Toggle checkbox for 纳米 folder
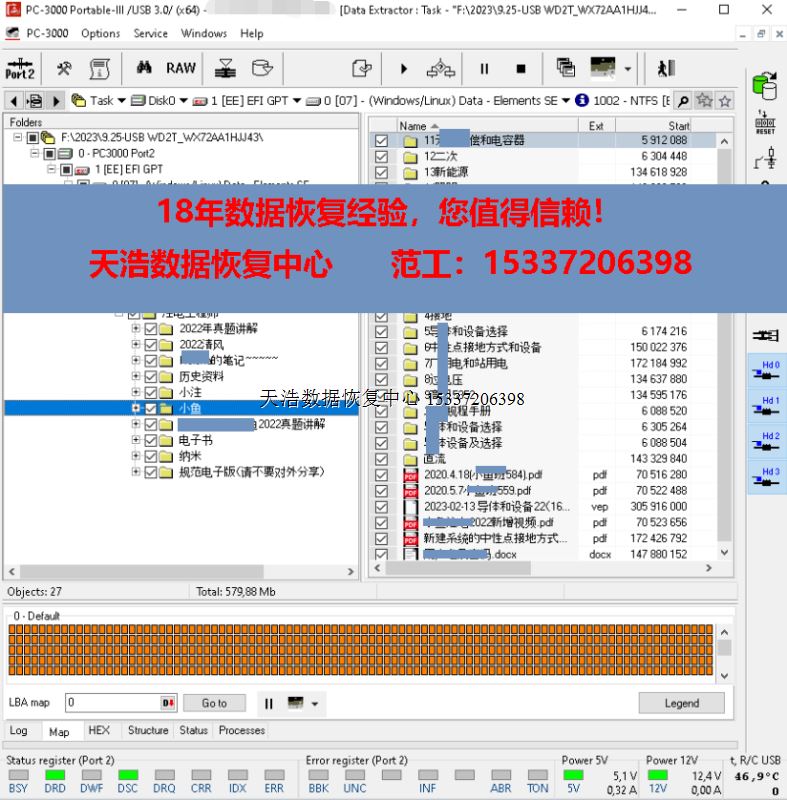This screenshot has height=800, width=787. 151,456
